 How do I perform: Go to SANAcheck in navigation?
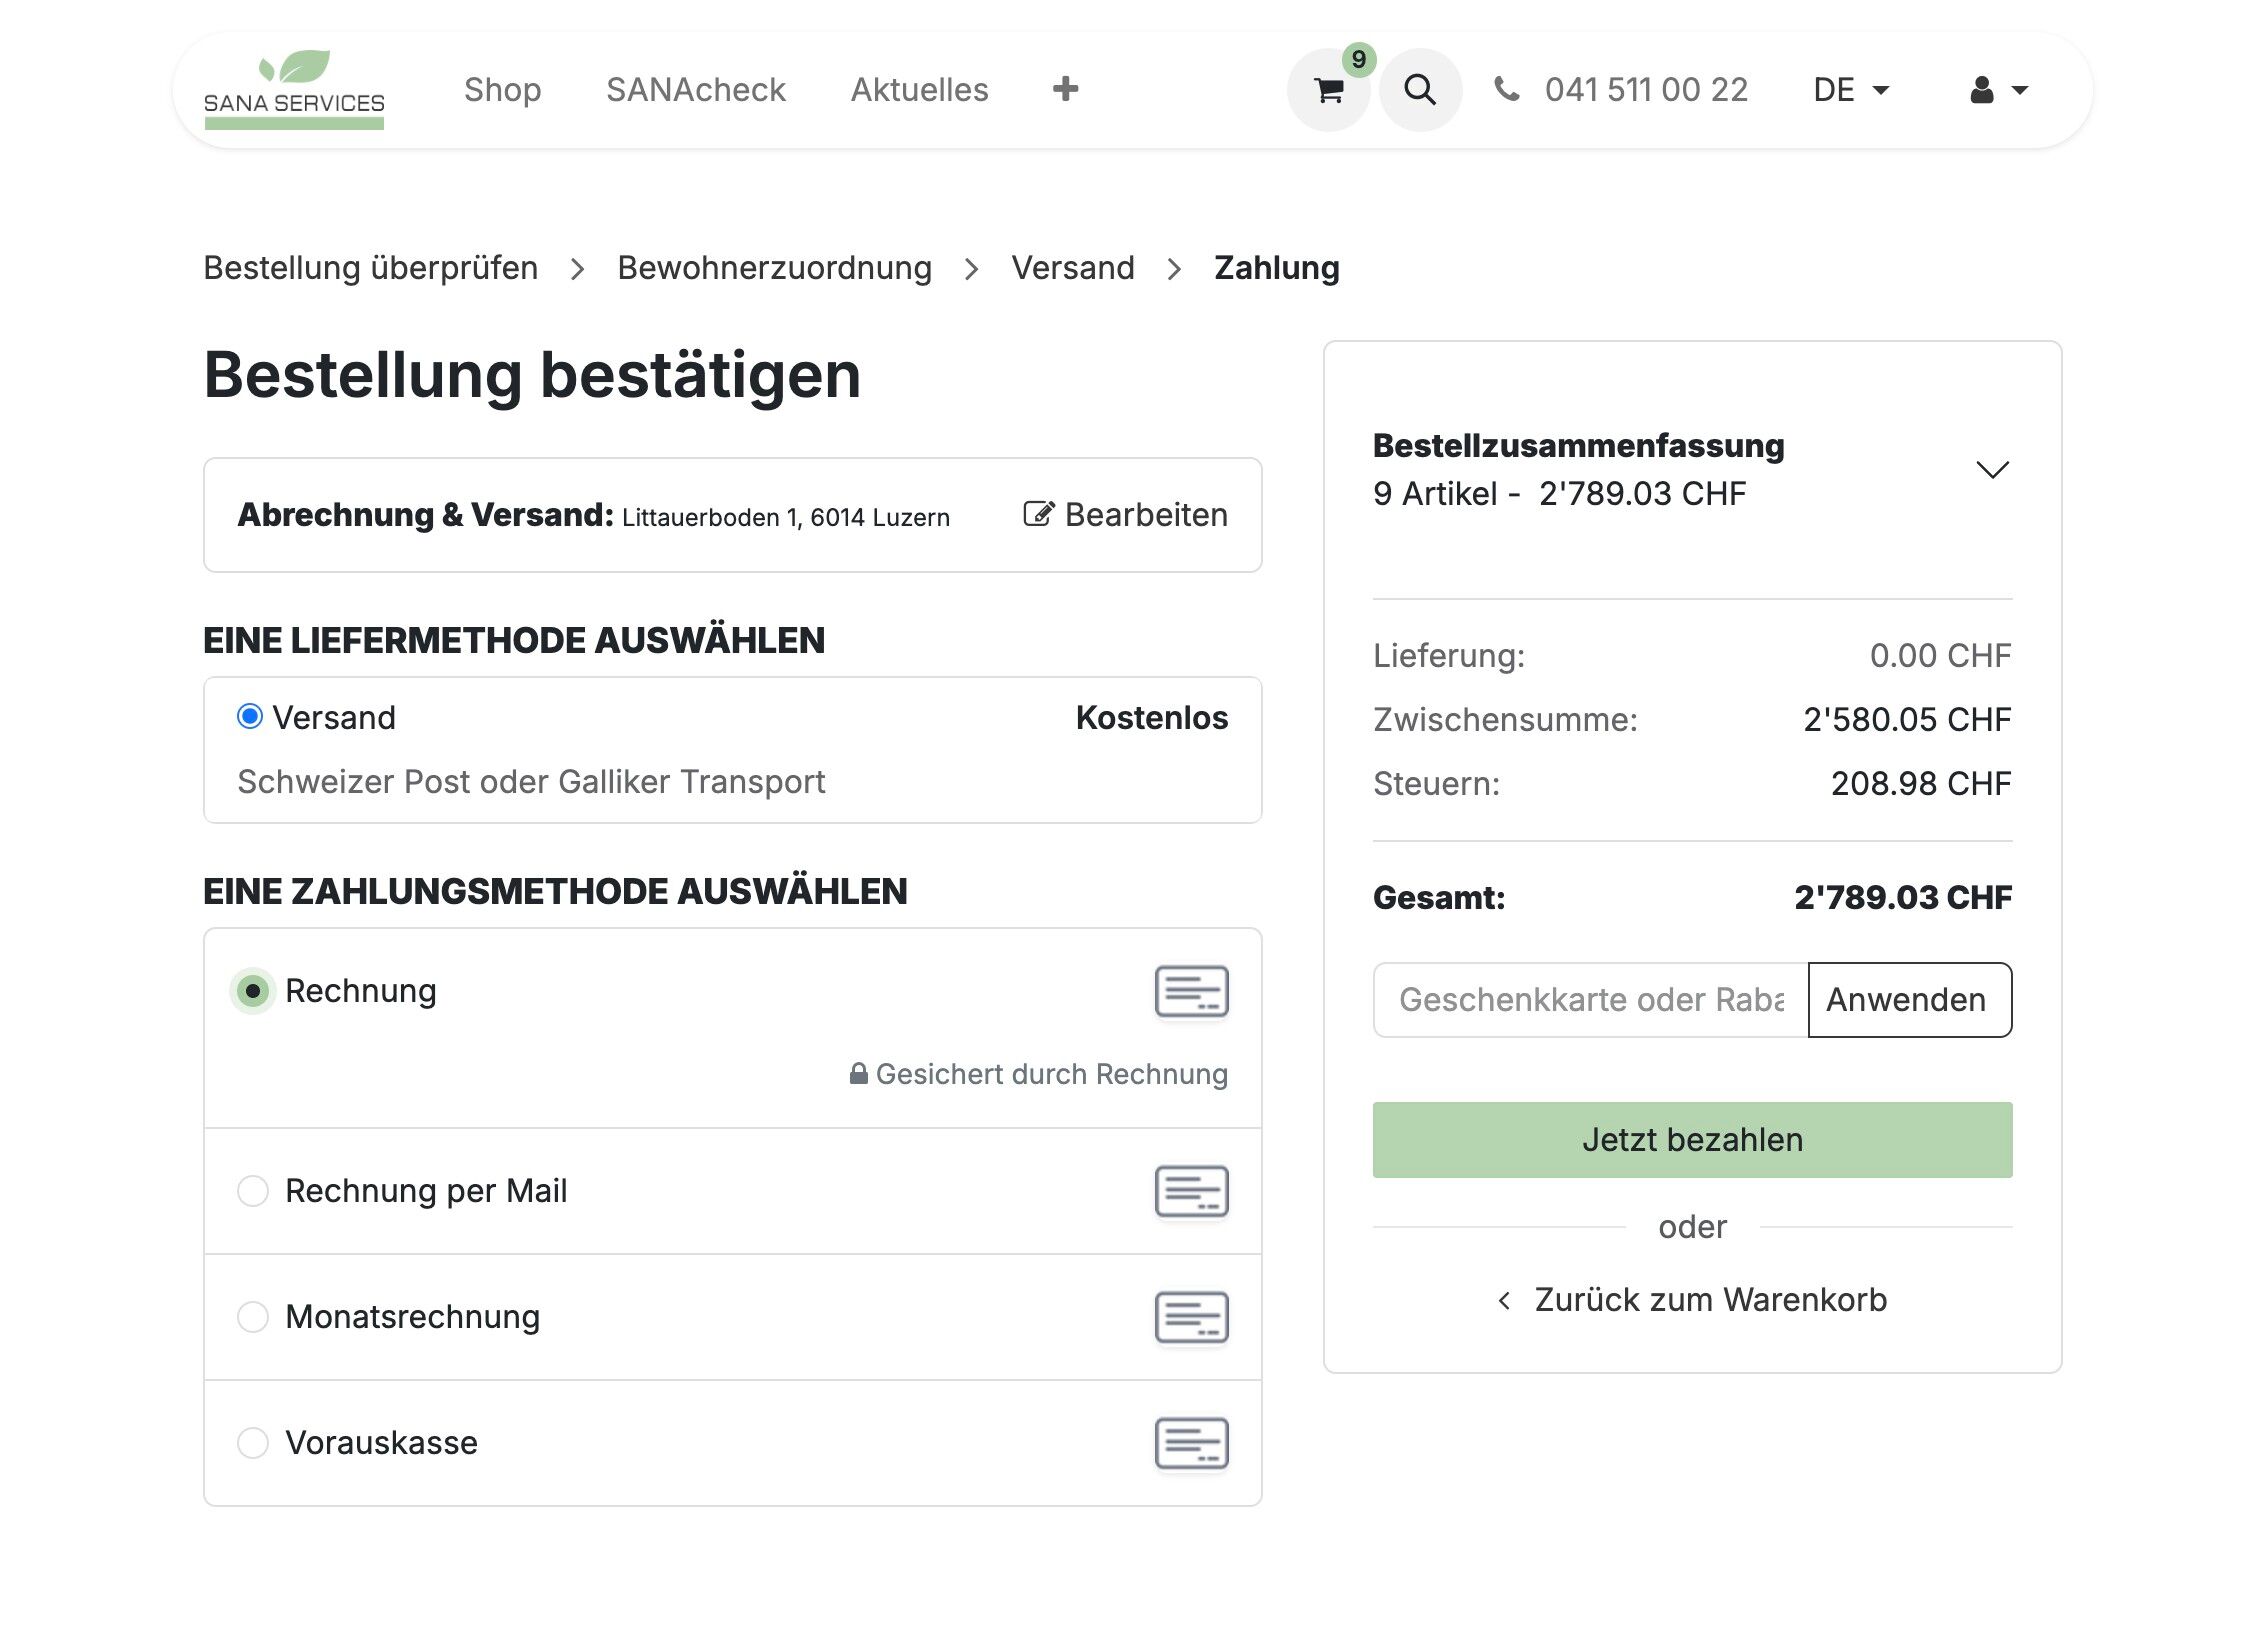point(696,90)
